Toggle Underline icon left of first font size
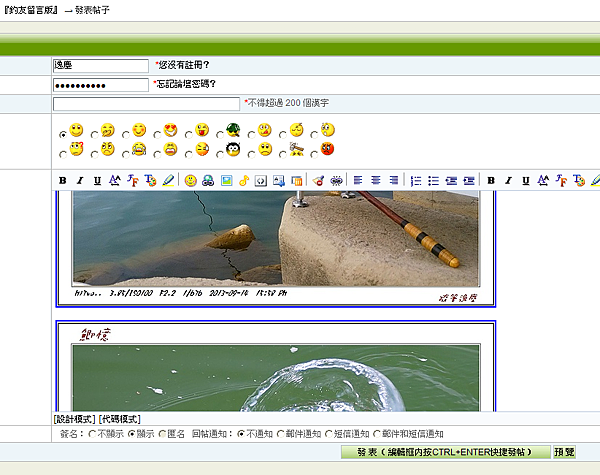600x475 pixels. coord(97,180)
